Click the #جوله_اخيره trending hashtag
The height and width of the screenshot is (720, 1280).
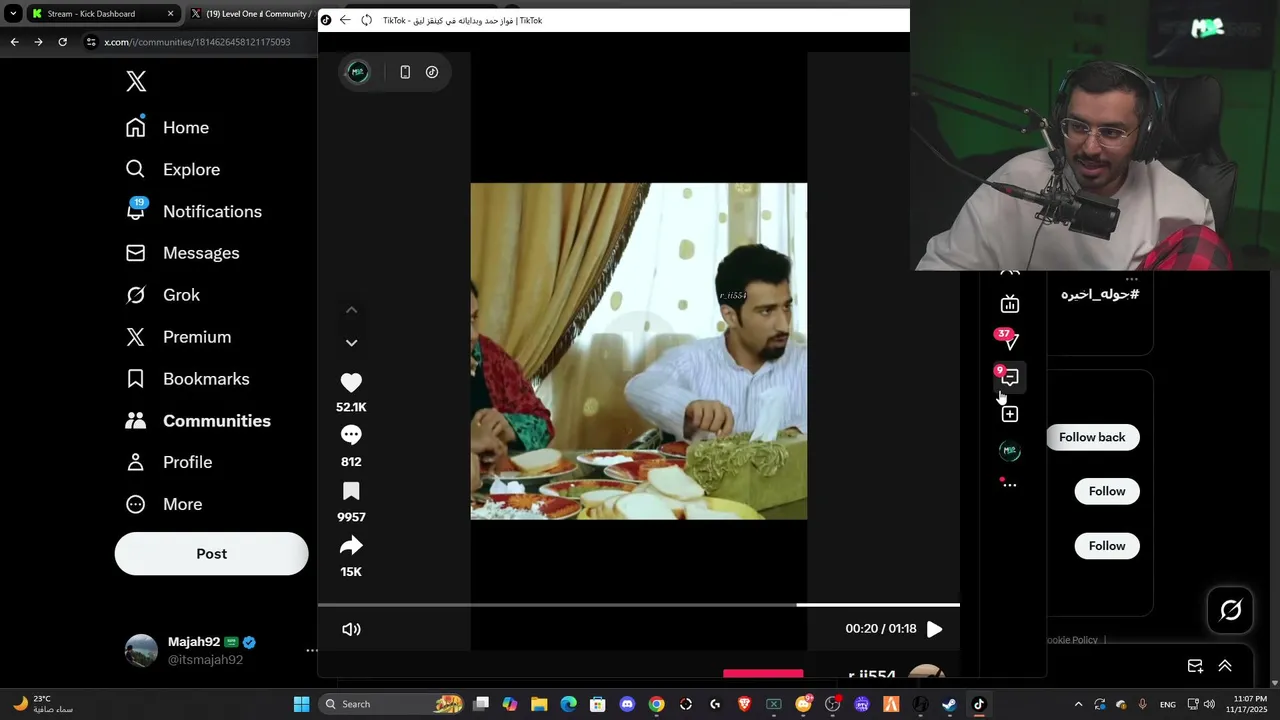1100,294
